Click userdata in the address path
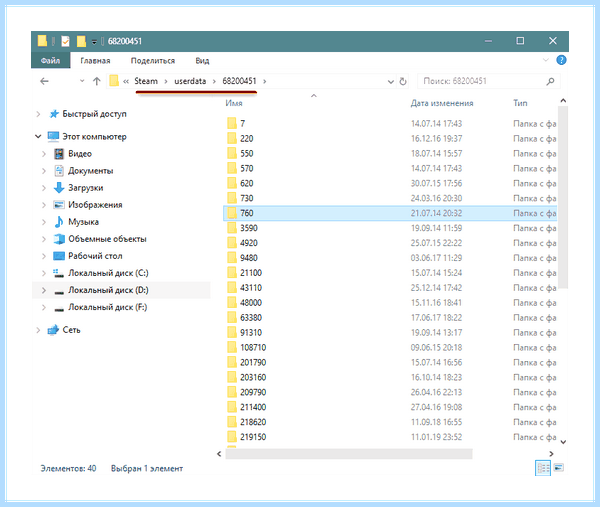600x507 pixels. pyautogui.click(x=190, y=81)
